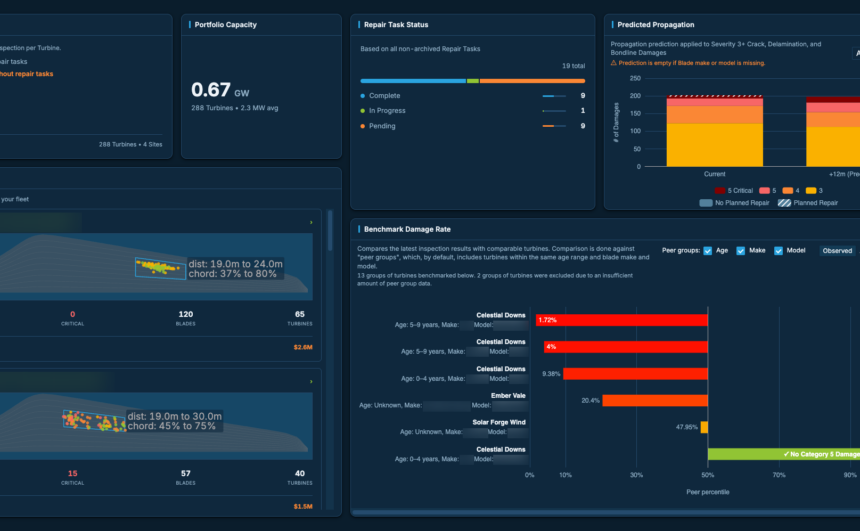Screen dimensions: 860x531
Task: Click the warning triangle icon in Predicted Propagation
Action: (614, 63)
